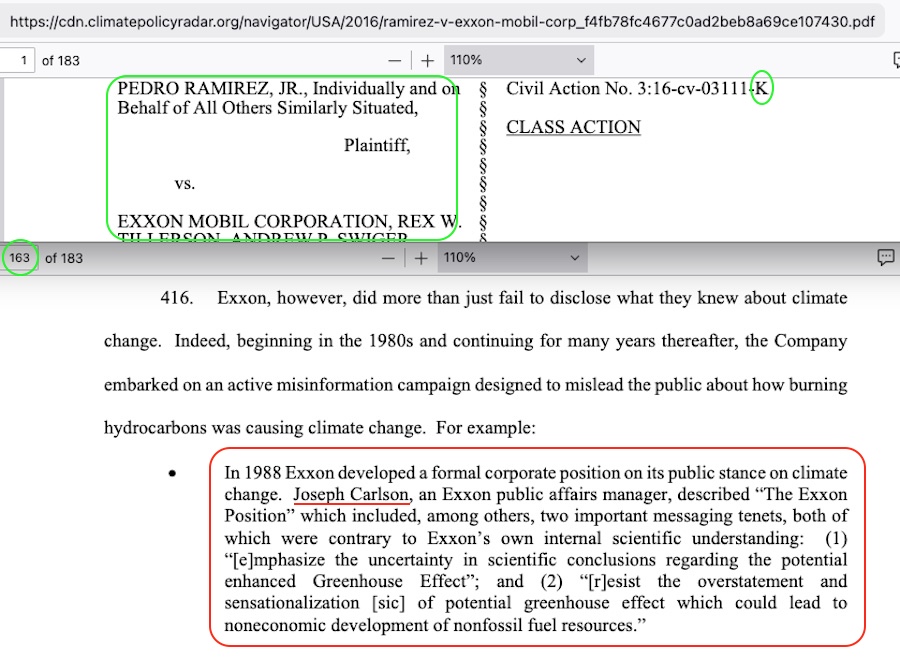Click paragraph number 416
The image size is (900, 658).
176,298
